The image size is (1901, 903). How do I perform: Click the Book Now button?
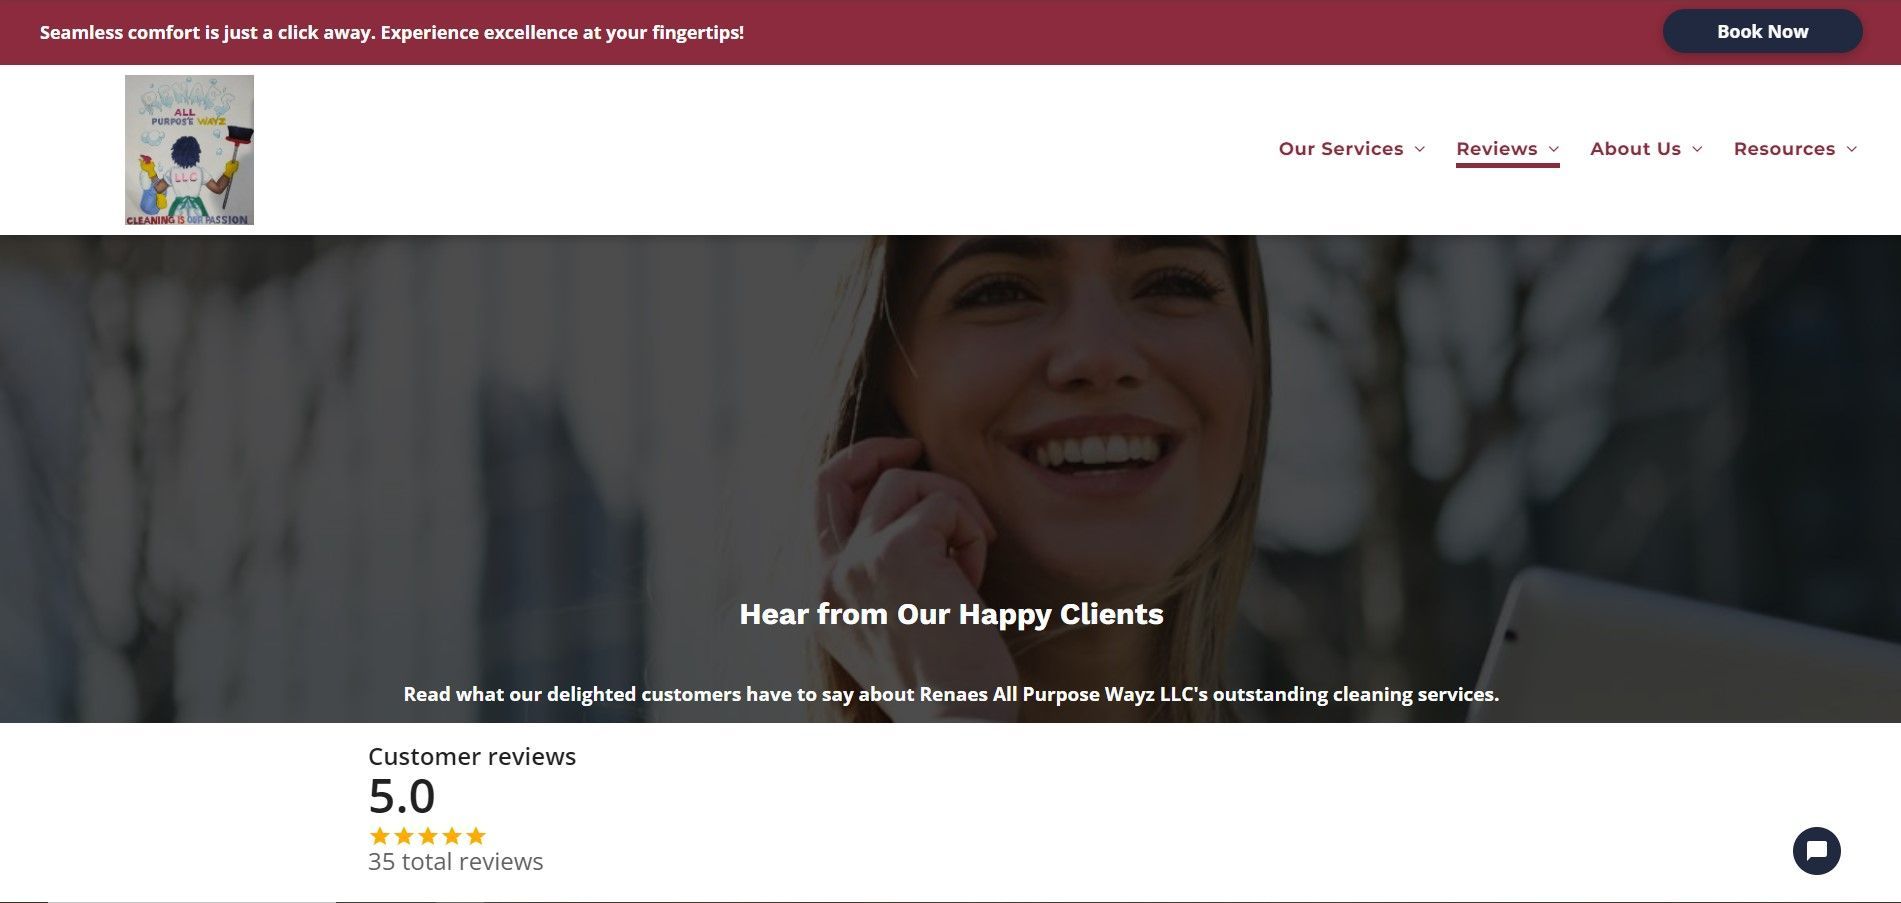pyautogui.click(x=1762, y=31)
